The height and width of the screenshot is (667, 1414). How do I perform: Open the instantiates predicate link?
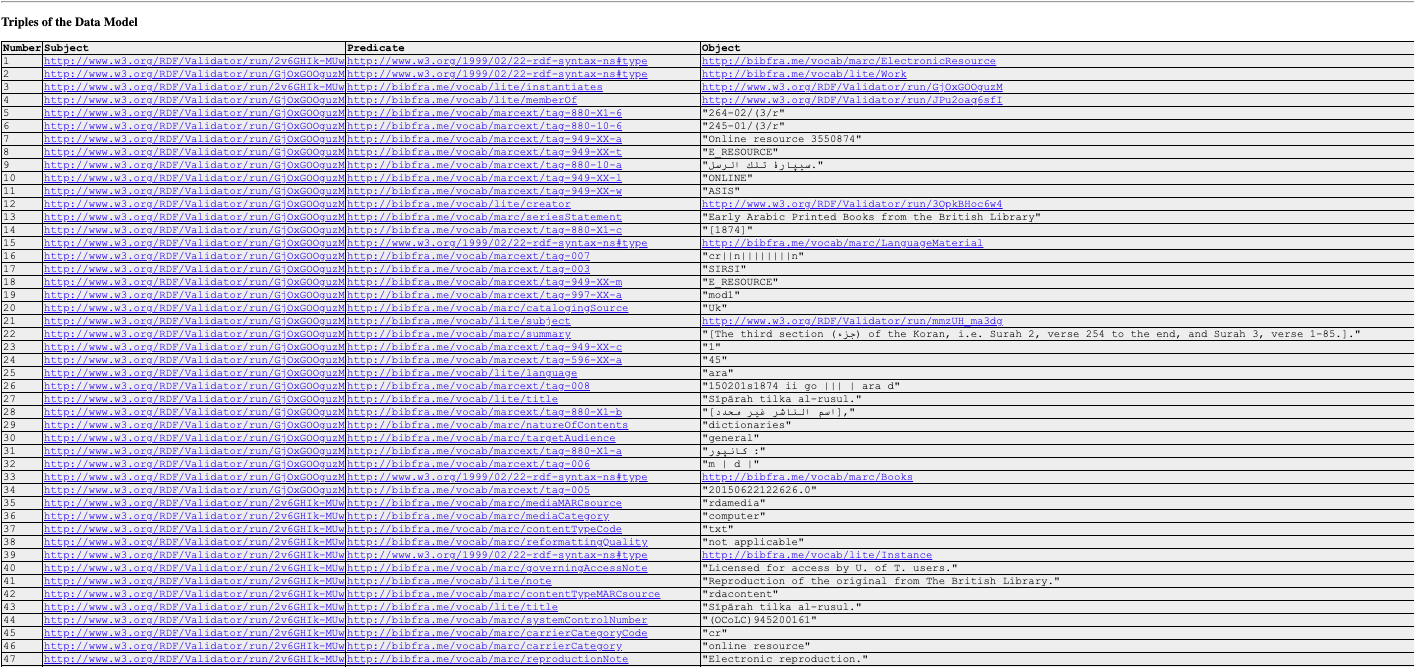coord(474,87)
